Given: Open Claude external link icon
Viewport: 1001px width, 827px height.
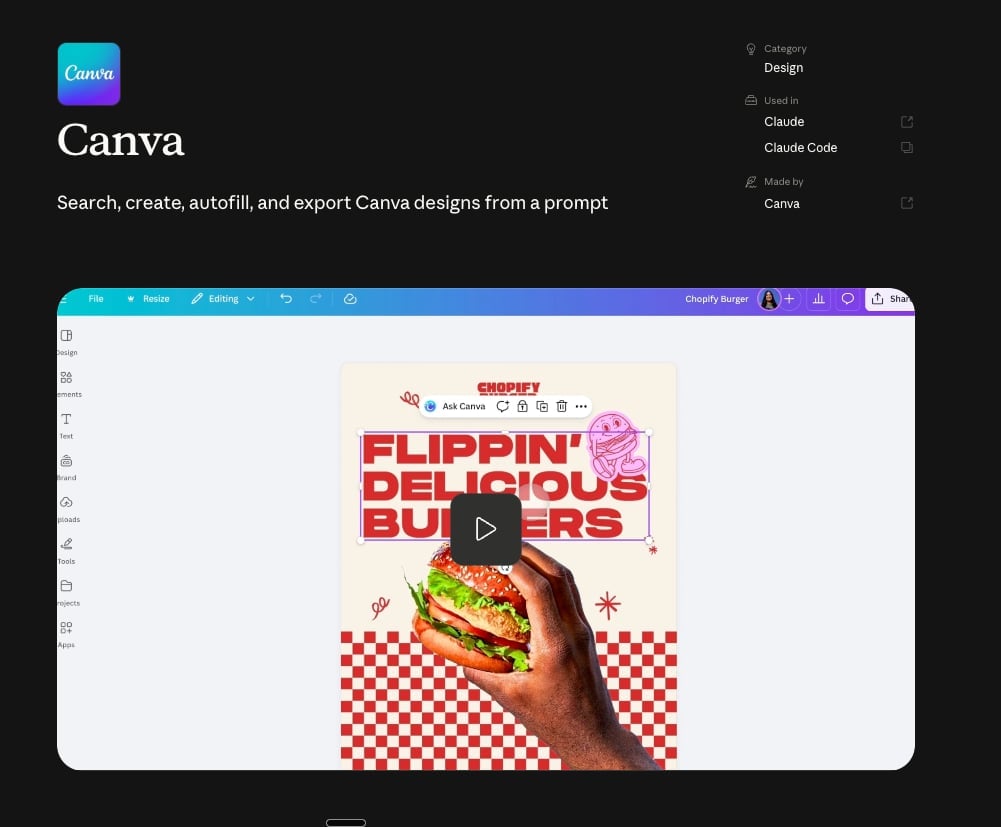Looking at the screenshot, I should click(907, 122).
